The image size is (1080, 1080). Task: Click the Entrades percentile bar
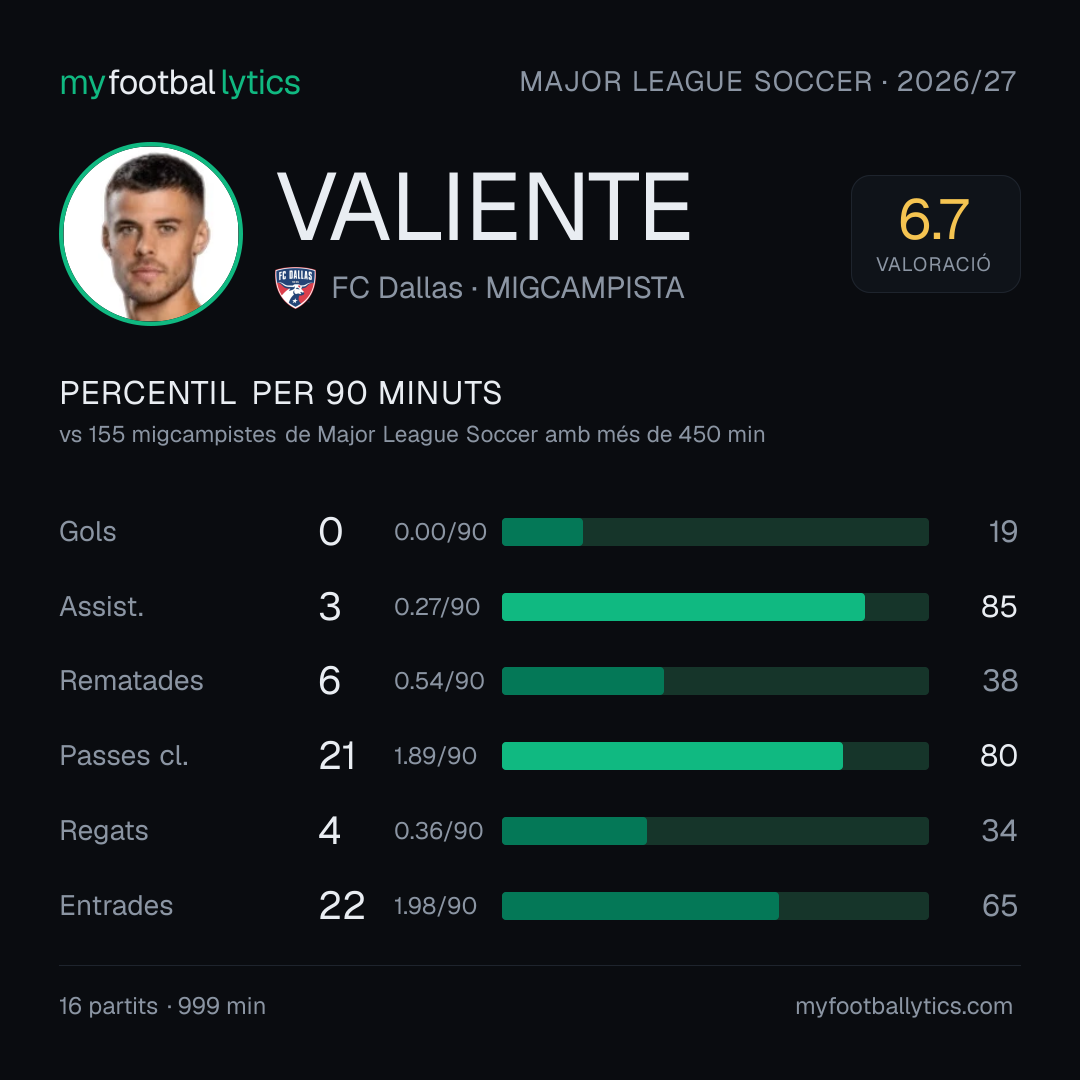click(715, 906)
